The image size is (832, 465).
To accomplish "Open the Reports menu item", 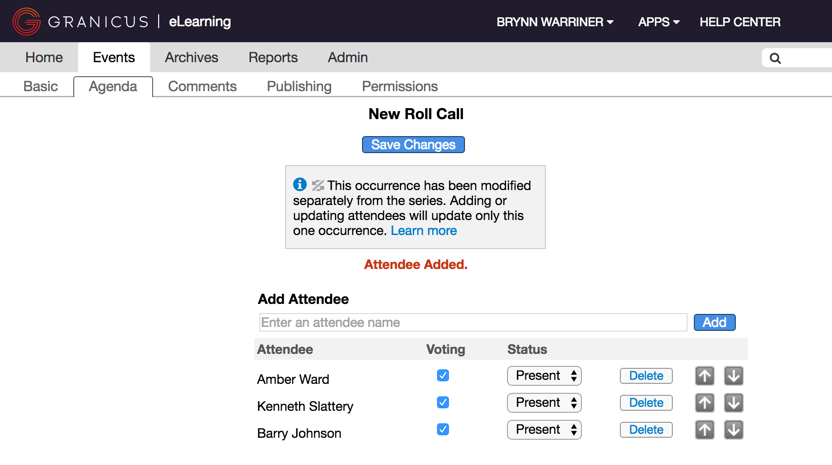I will point(273,58).
